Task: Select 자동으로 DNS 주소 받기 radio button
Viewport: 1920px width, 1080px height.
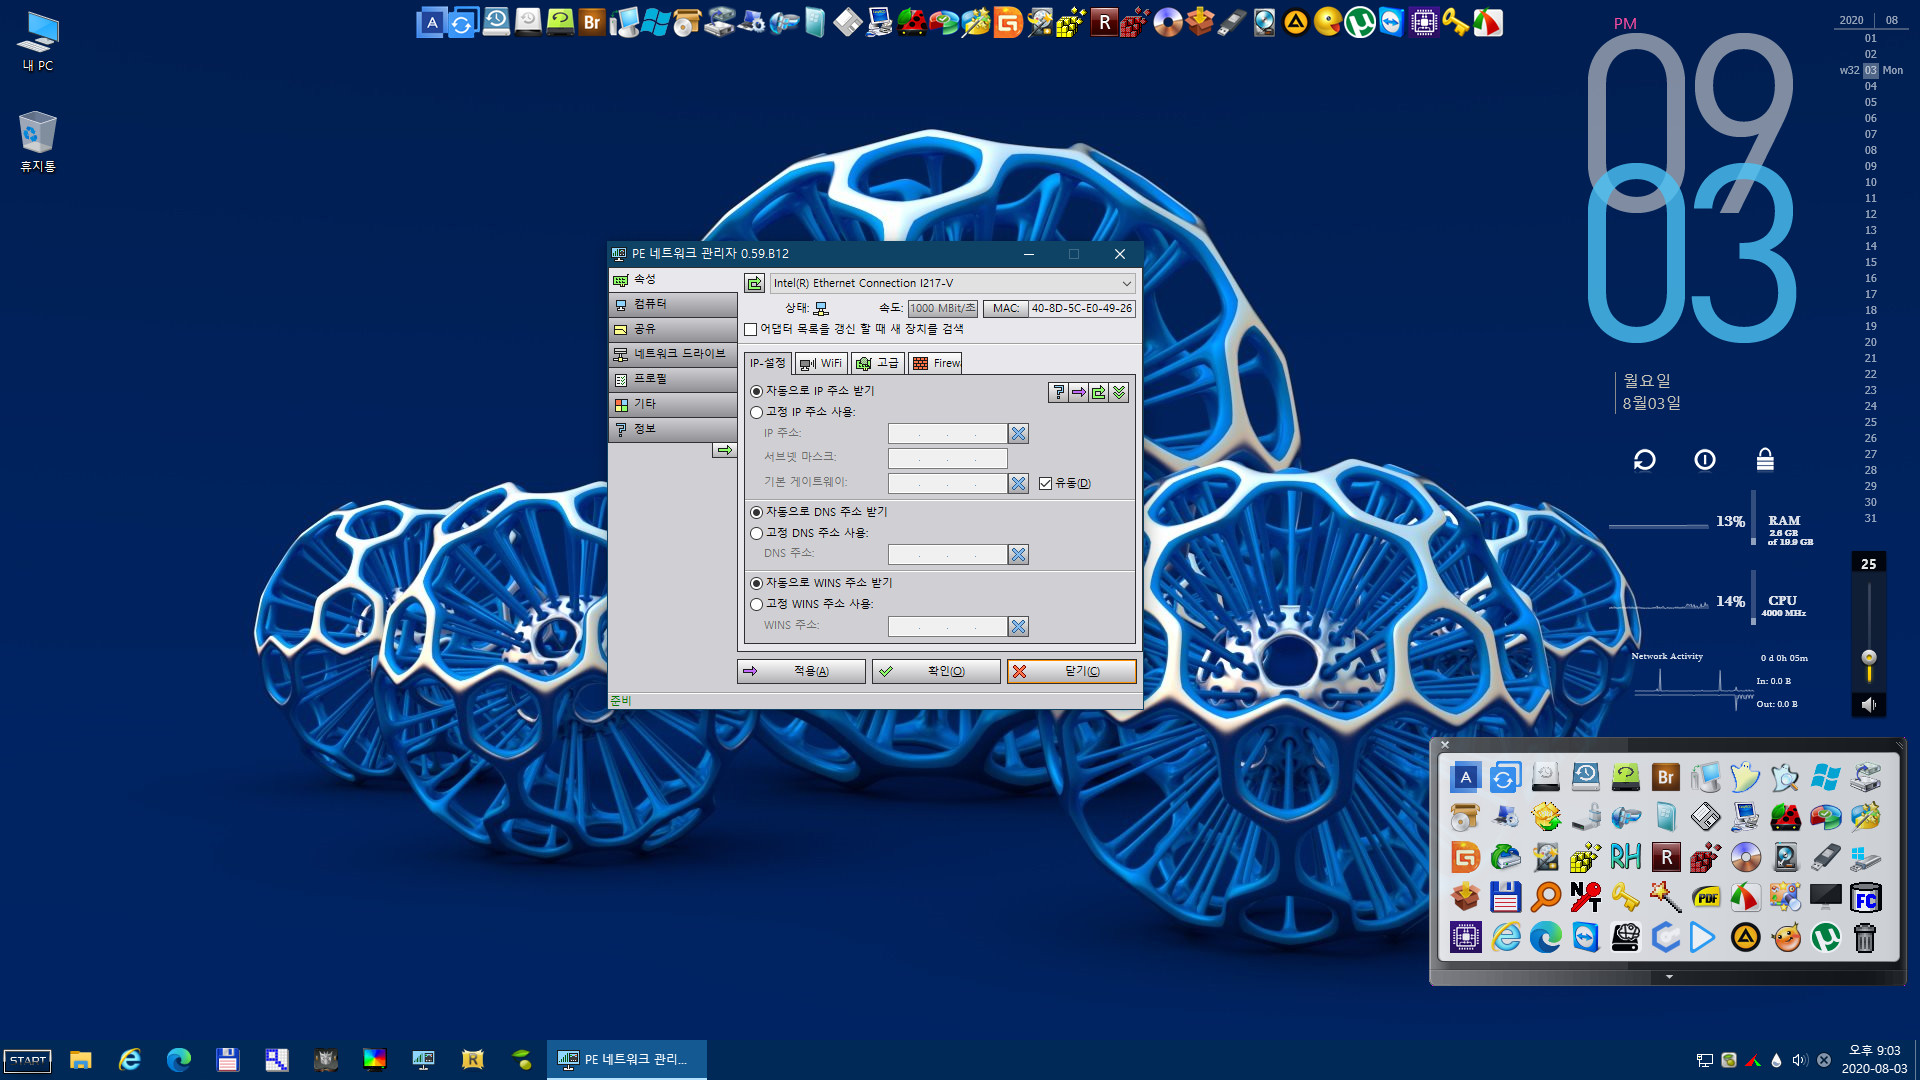Action: pos(757,513)
